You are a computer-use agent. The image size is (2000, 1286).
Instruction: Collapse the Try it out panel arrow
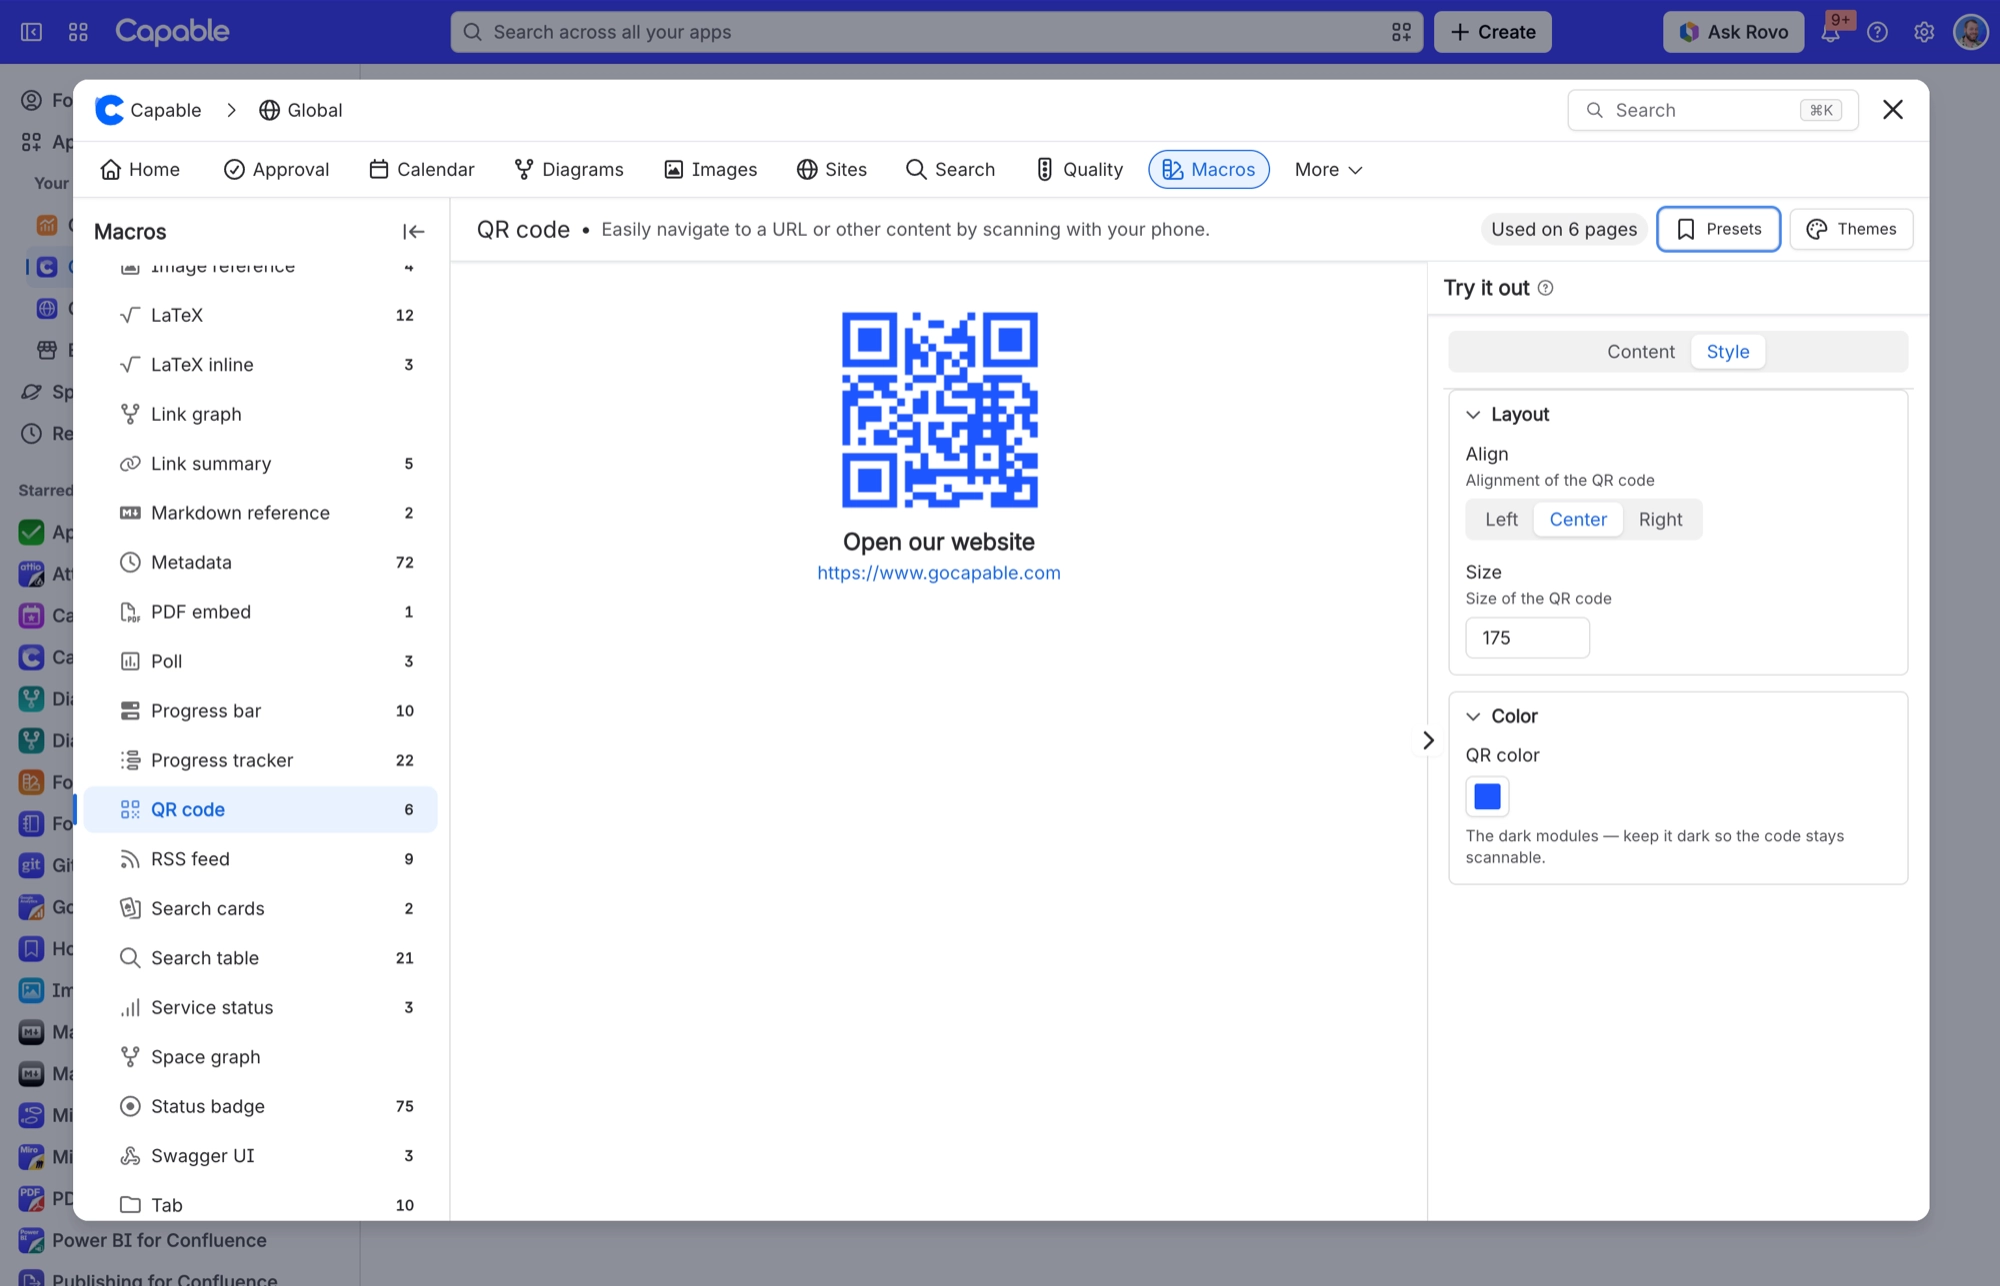(1428, 740)
